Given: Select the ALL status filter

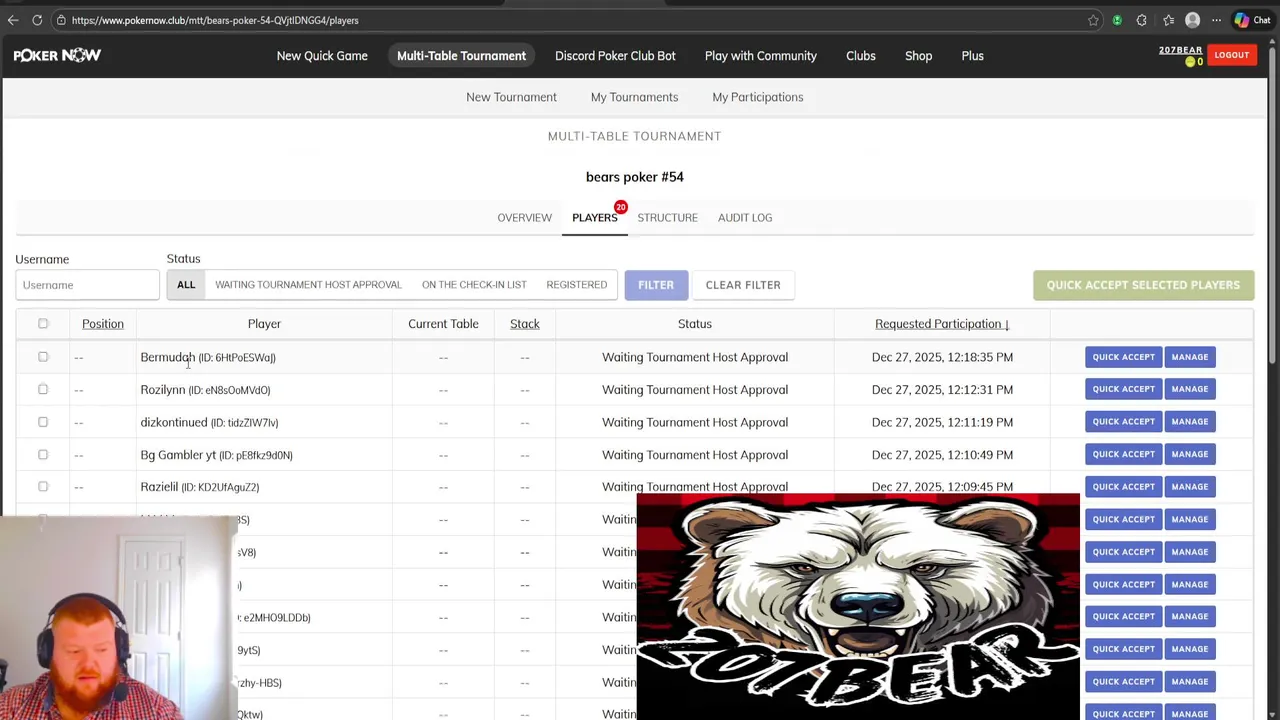Looking at the screenshot, I should point(186,285).
